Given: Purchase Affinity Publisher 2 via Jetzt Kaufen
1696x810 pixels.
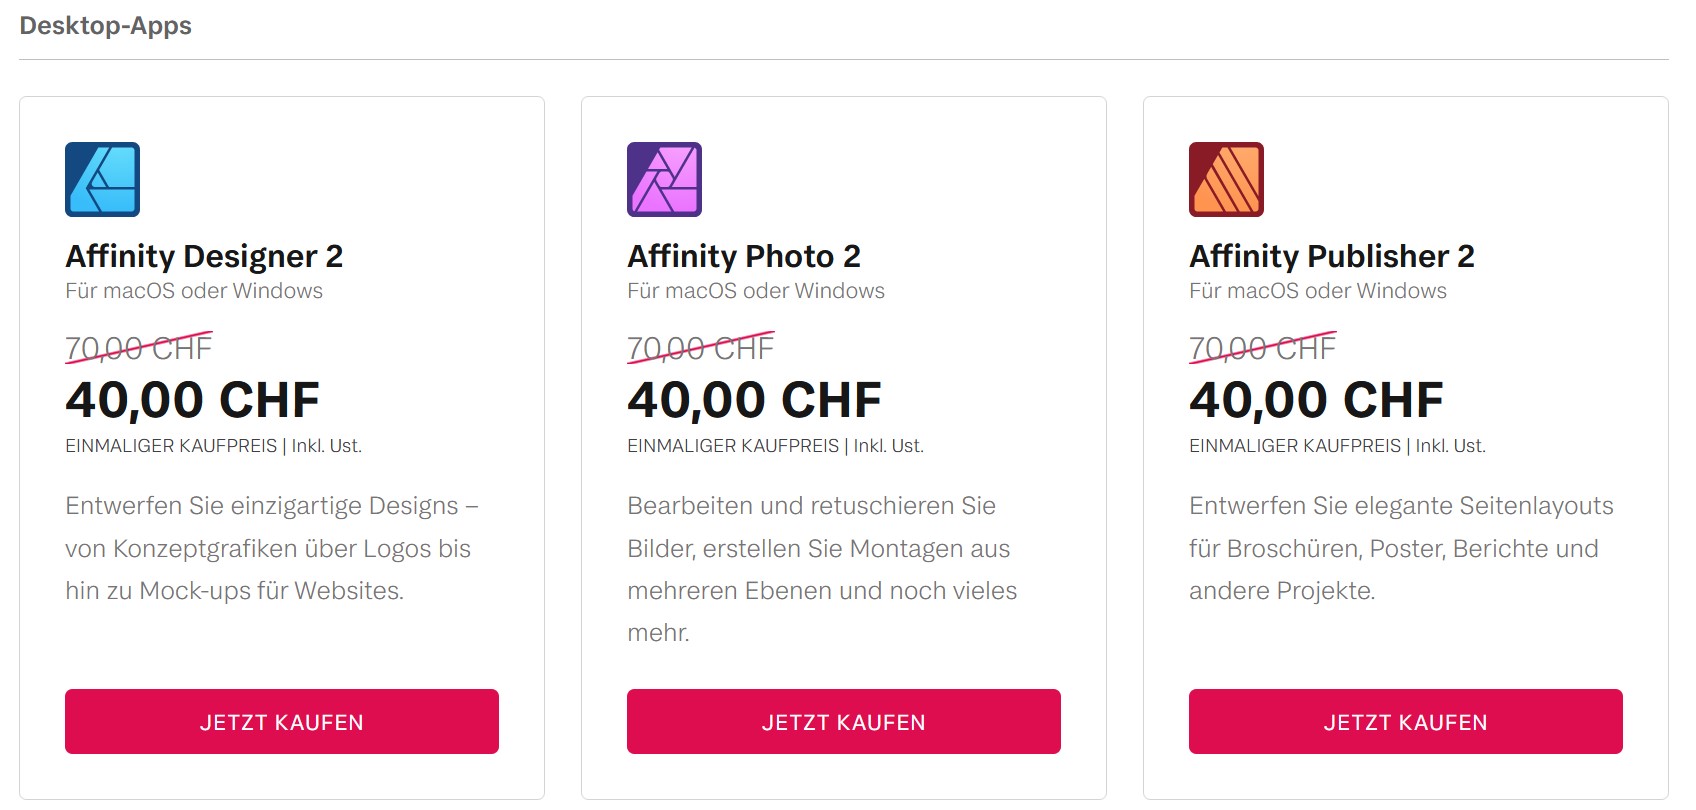Looking at the screenshot, I should (x=1405, y=721).
